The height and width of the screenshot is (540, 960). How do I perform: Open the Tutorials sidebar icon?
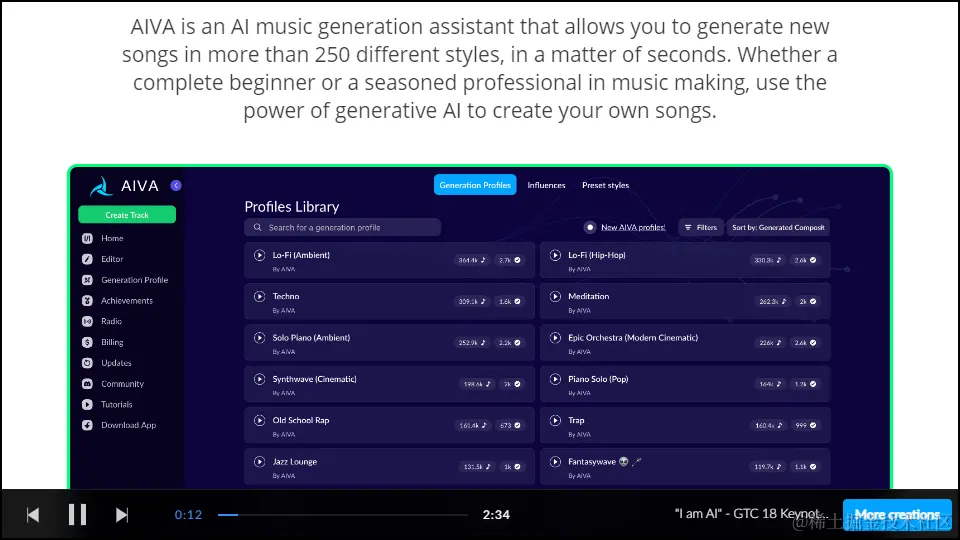pos(87,405)
